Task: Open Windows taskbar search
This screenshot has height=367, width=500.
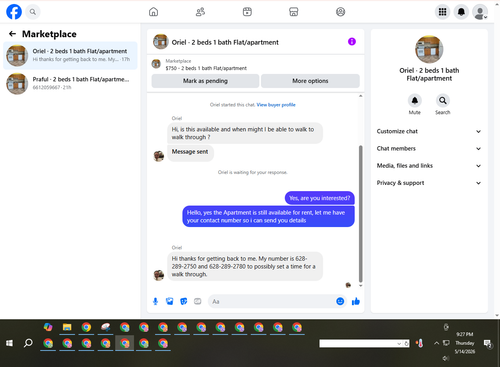Action: (28, 343)
